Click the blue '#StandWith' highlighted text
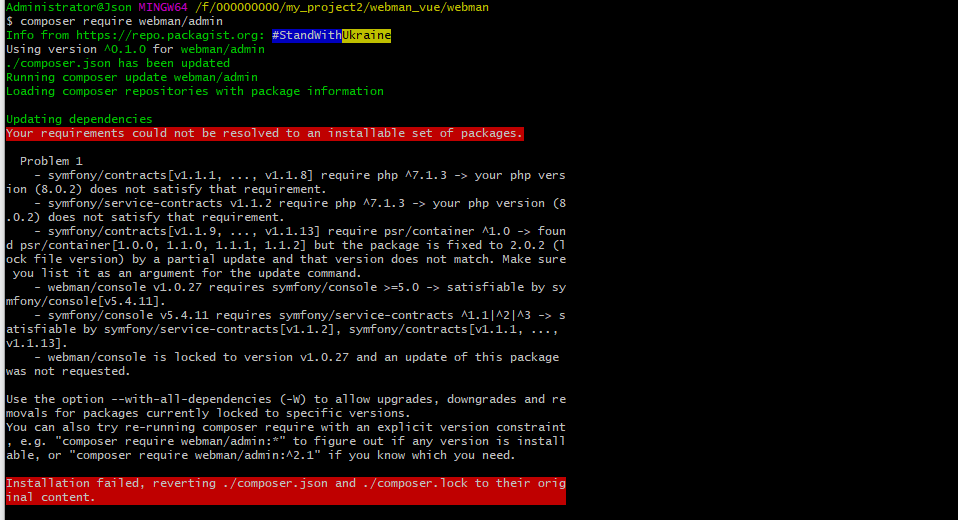The width and height of the screenshot is (958, 520). [307, 35]
